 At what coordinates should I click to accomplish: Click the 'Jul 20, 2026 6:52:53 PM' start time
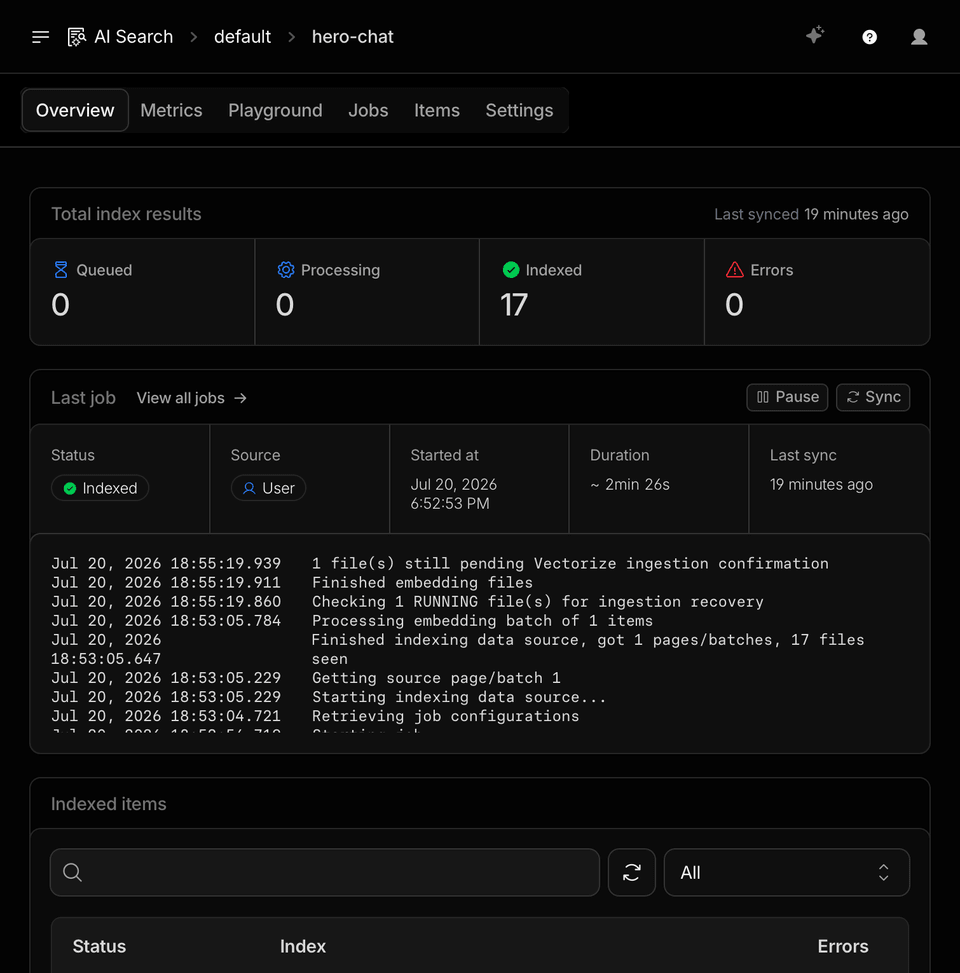(x=454, y=494)
